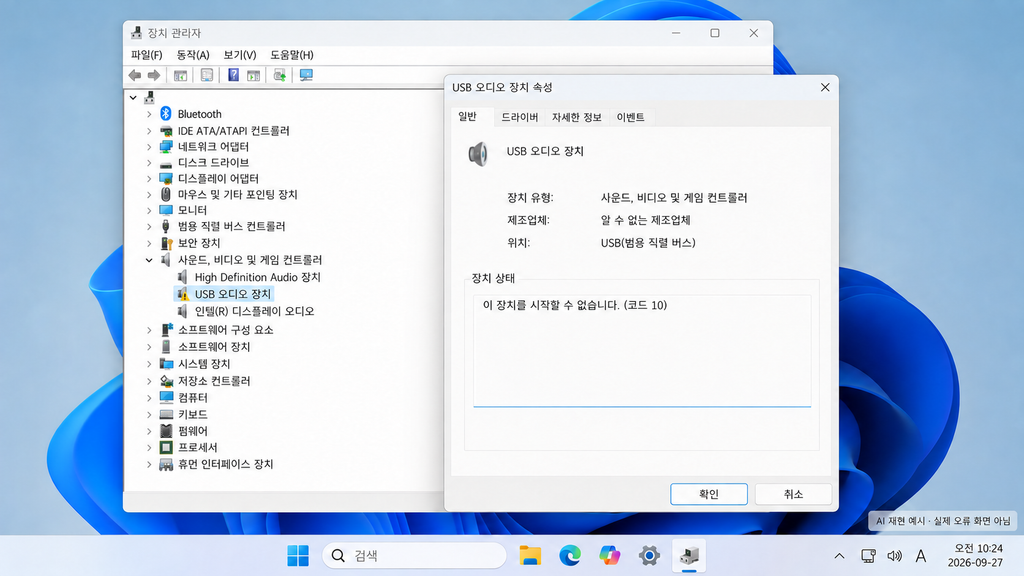Click the properties toolbar icon

[x=207, y=75]
